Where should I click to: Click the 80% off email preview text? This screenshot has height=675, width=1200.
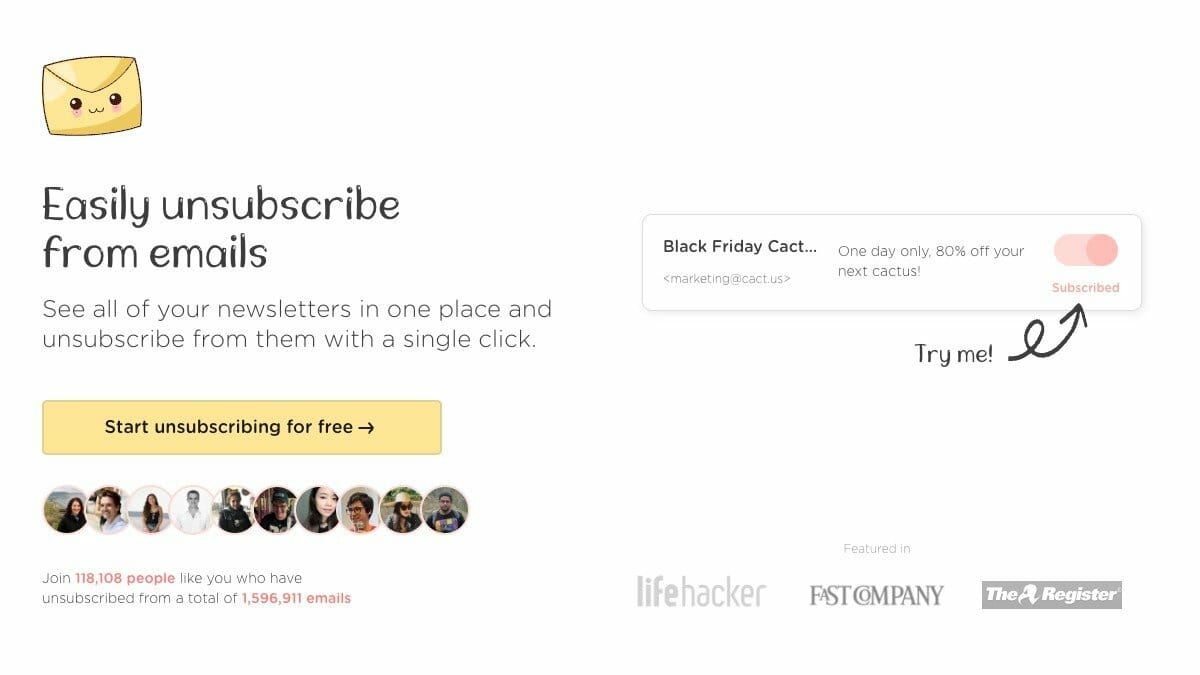point(931,261)
